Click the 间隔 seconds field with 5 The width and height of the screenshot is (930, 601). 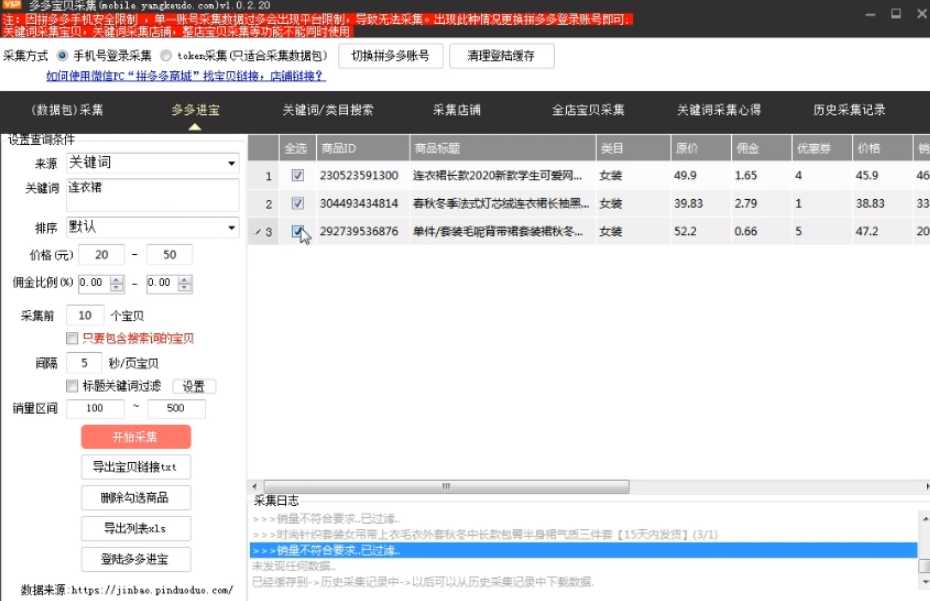pyautogui.click(x=84, y=362)
